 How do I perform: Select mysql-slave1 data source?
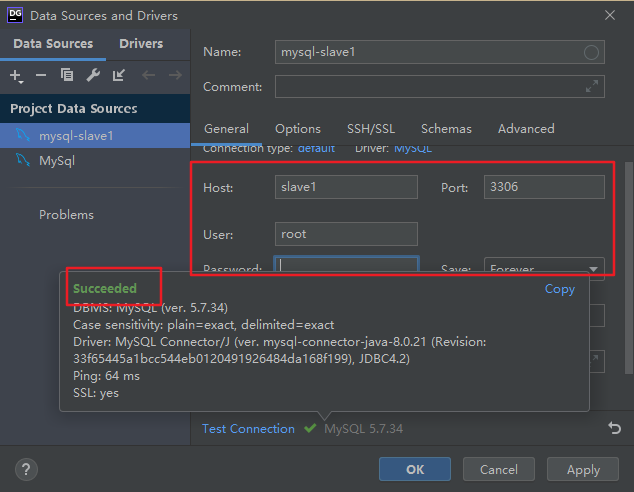[x=95, y=135]
